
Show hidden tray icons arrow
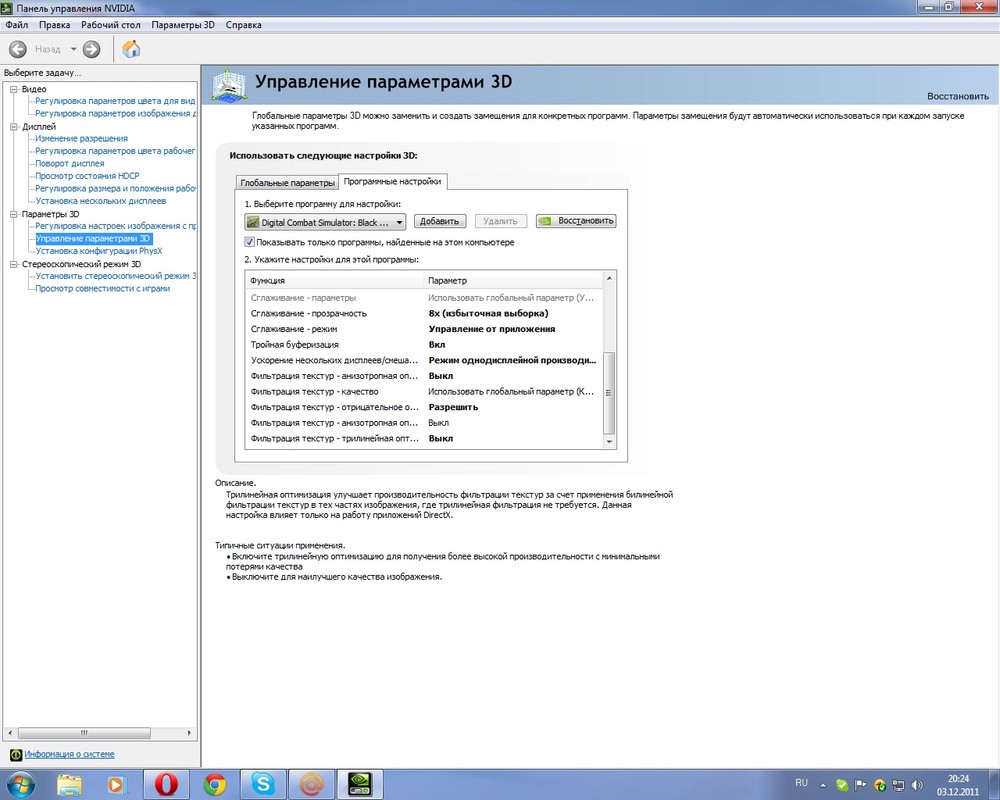823,785
